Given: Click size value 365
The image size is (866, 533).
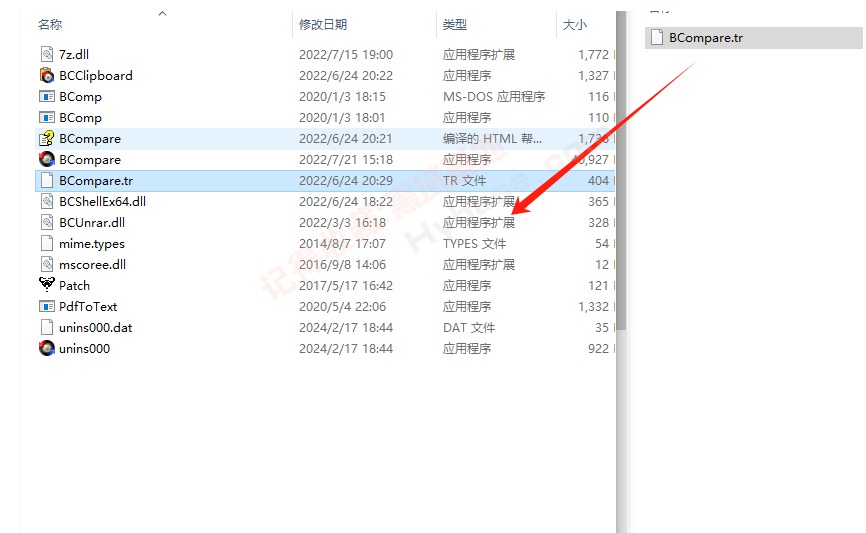Looking at the screenshot, I should (598, 201).
